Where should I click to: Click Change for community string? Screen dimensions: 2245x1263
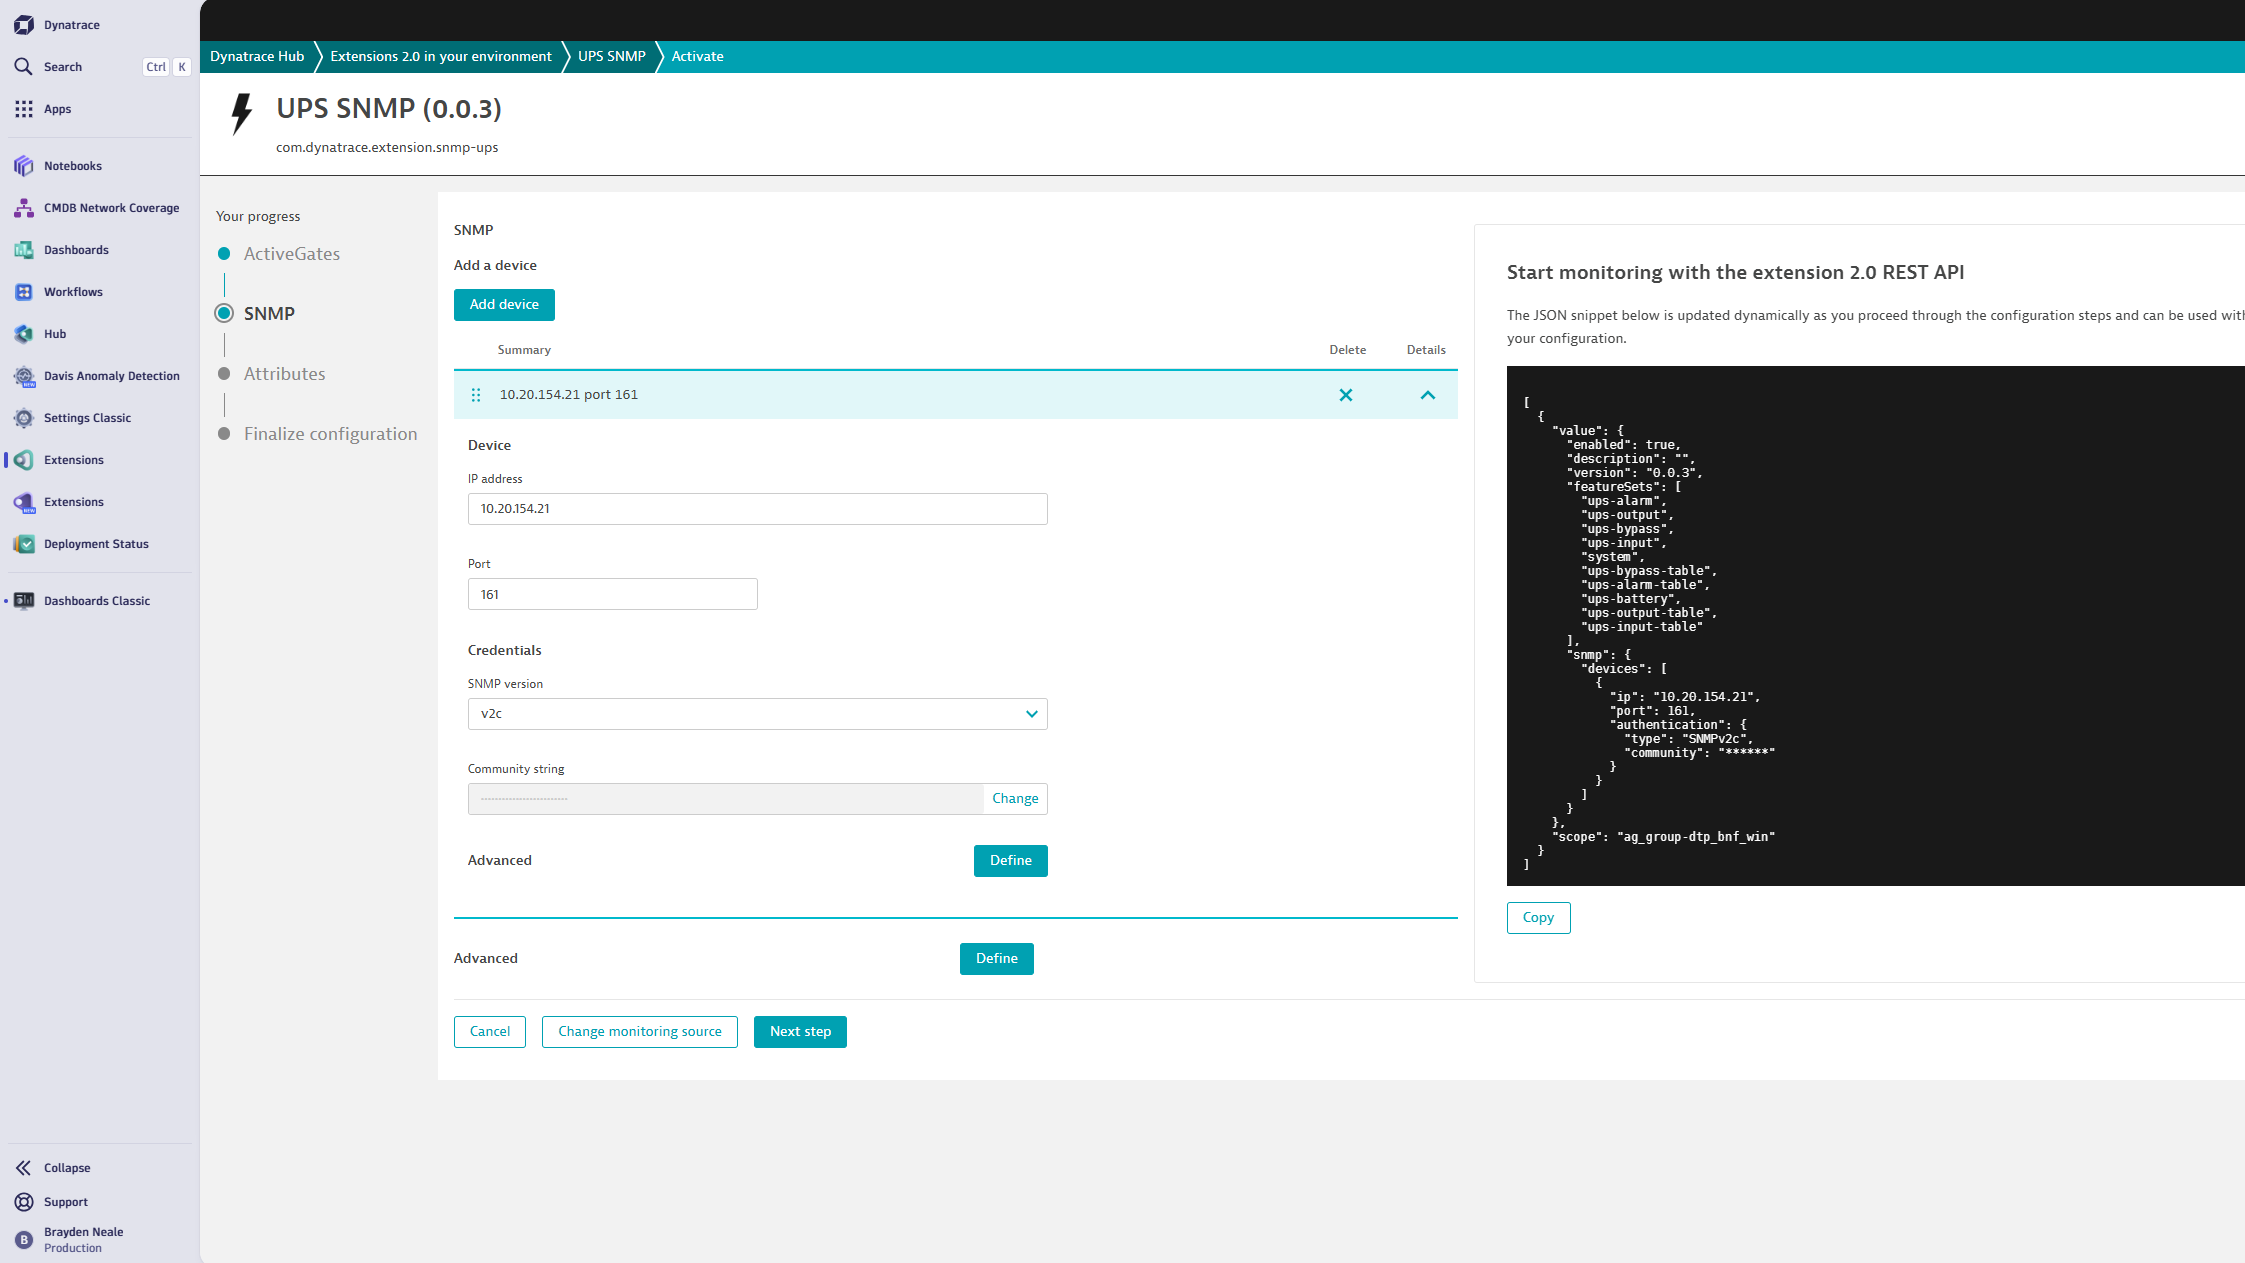(x=1015, y=798)
